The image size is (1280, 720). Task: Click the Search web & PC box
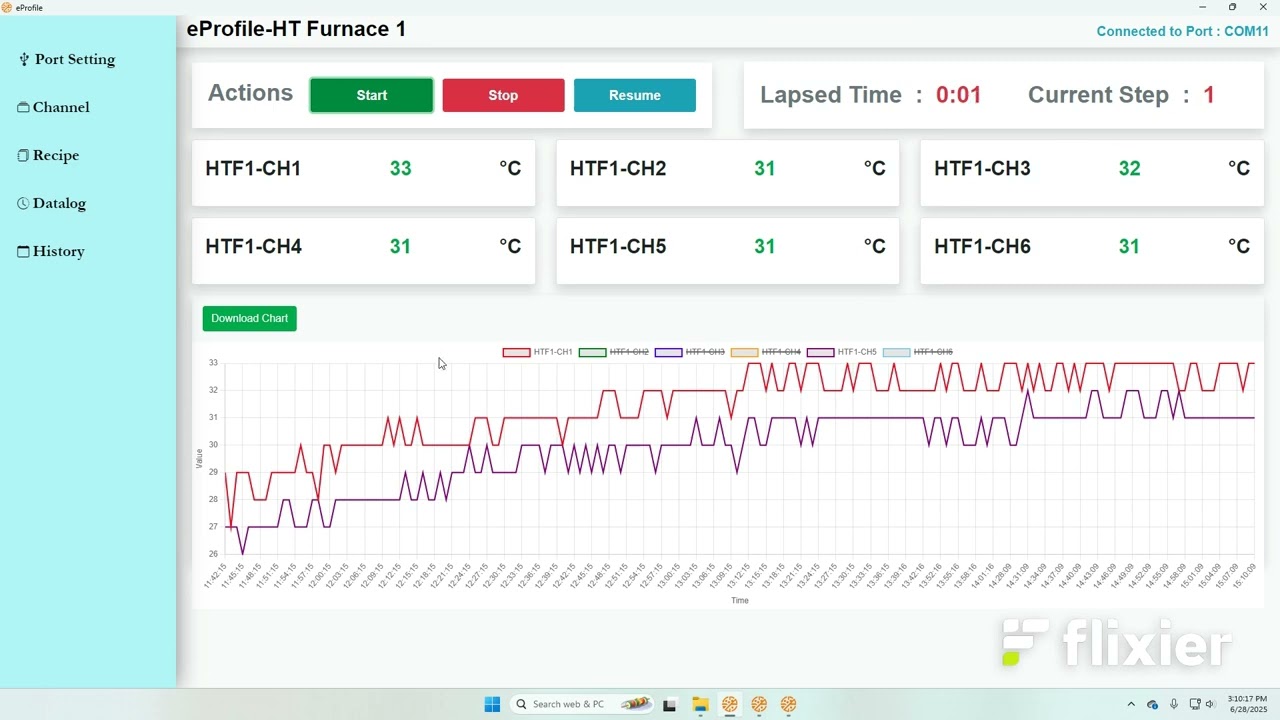583,704
